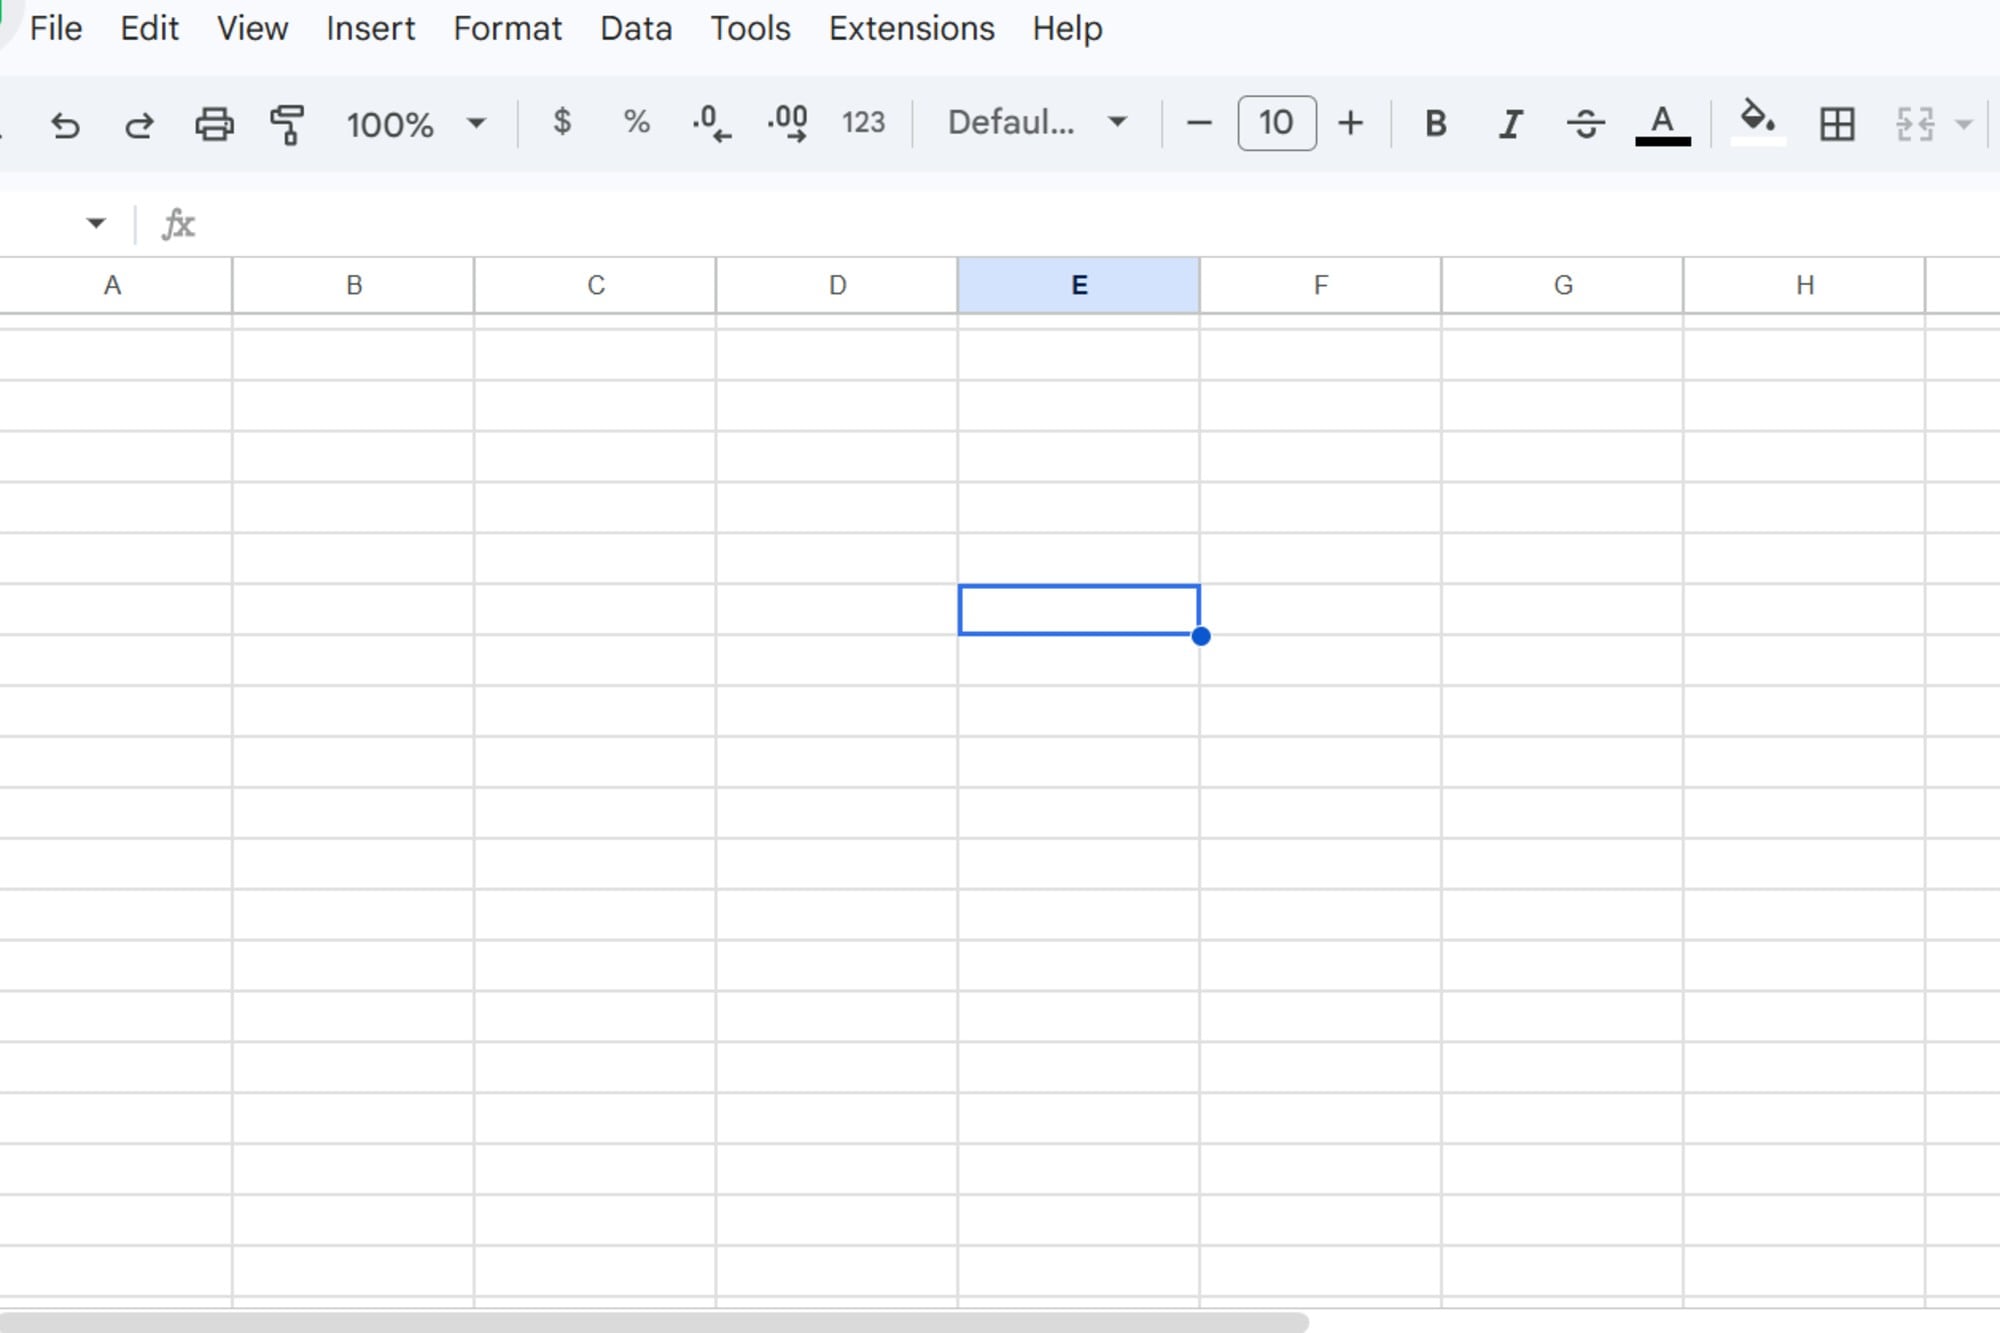
Task: Increase decimal places icon
Action: pos(788,123)
